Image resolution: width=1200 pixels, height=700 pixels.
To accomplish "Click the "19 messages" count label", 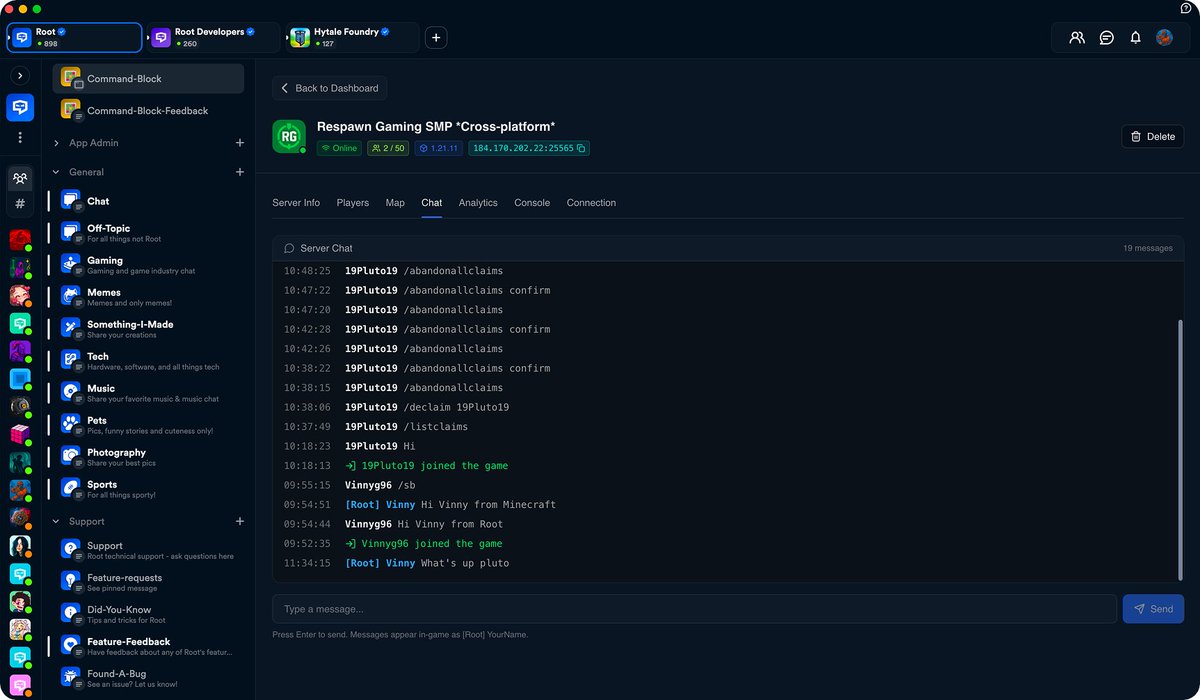I will 1148,248.
